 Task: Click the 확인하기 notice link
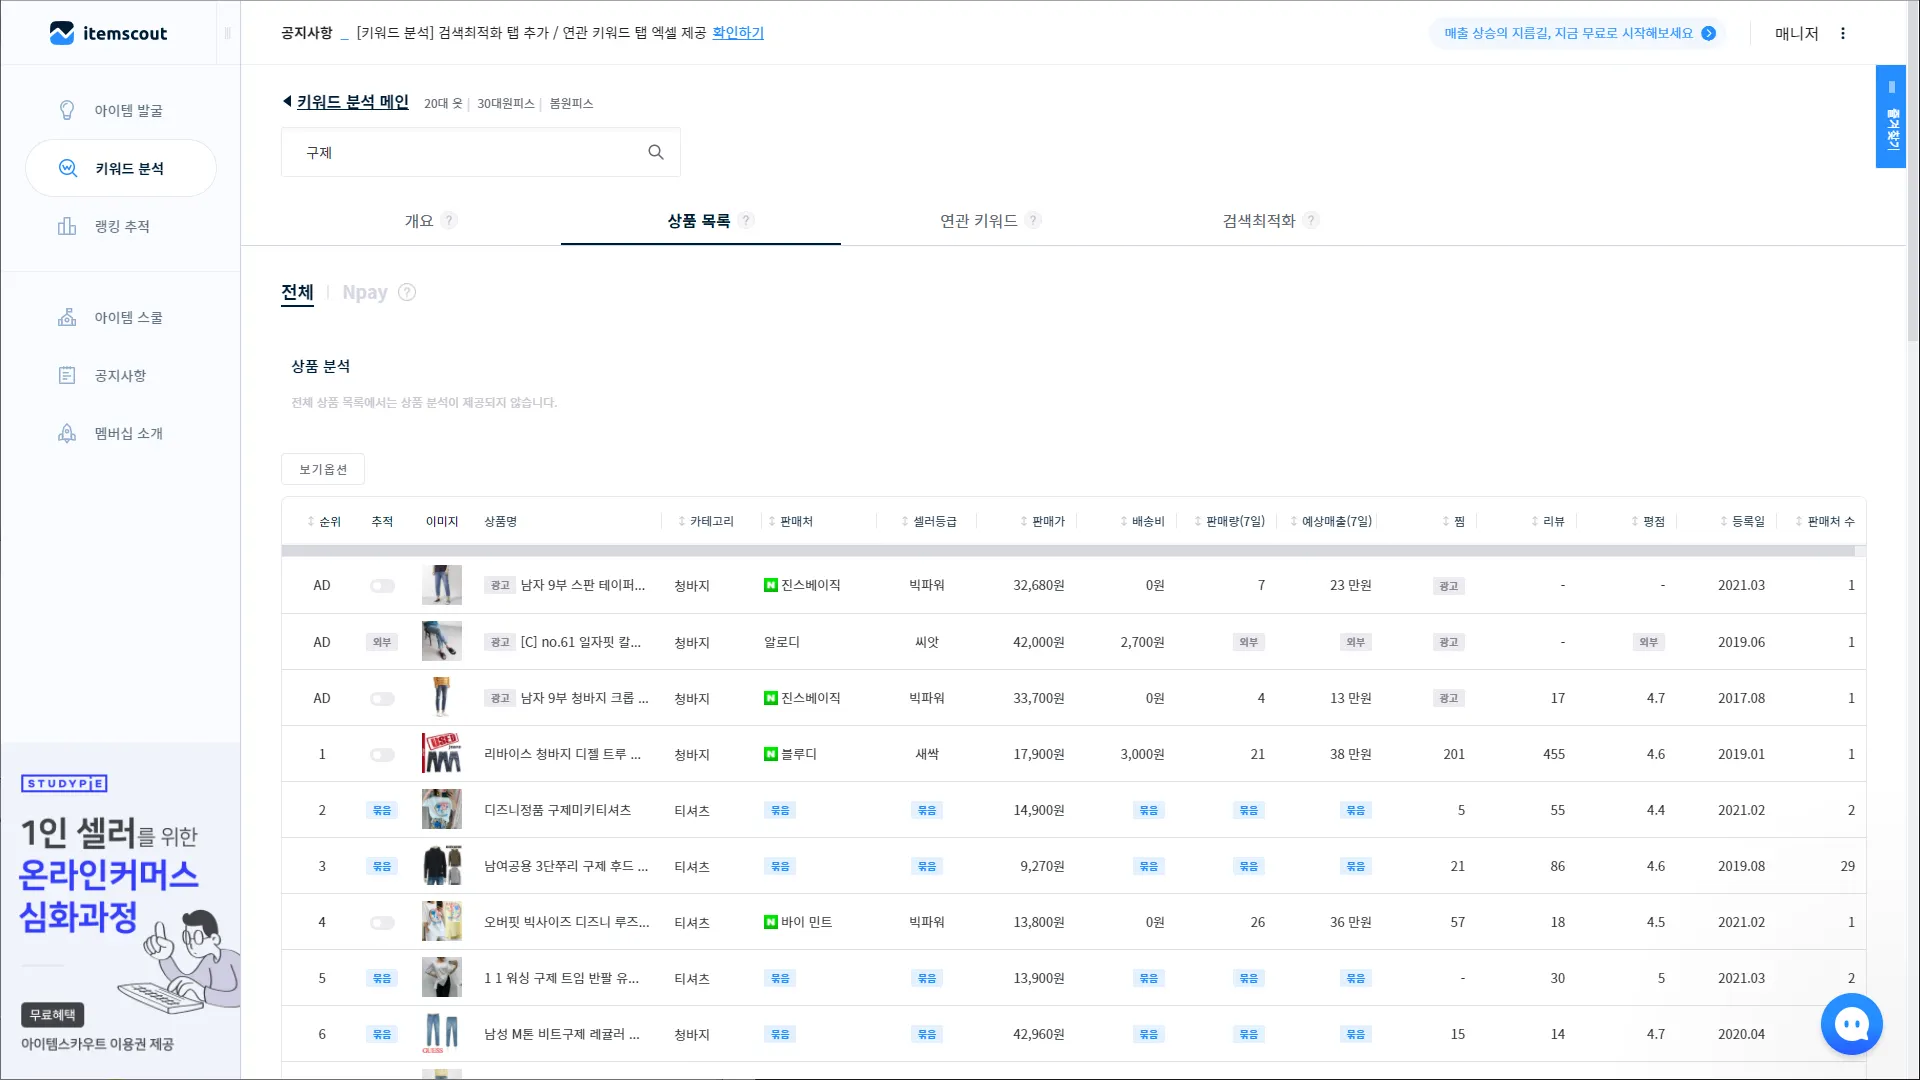point(738,33)
